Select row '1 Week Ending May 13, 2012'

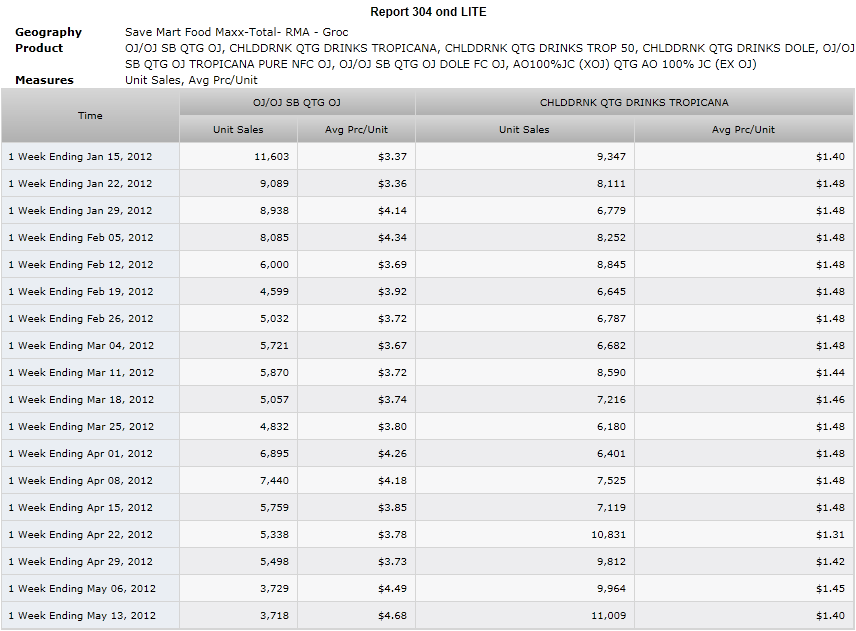pyautogui.click(x=427, y=616)
